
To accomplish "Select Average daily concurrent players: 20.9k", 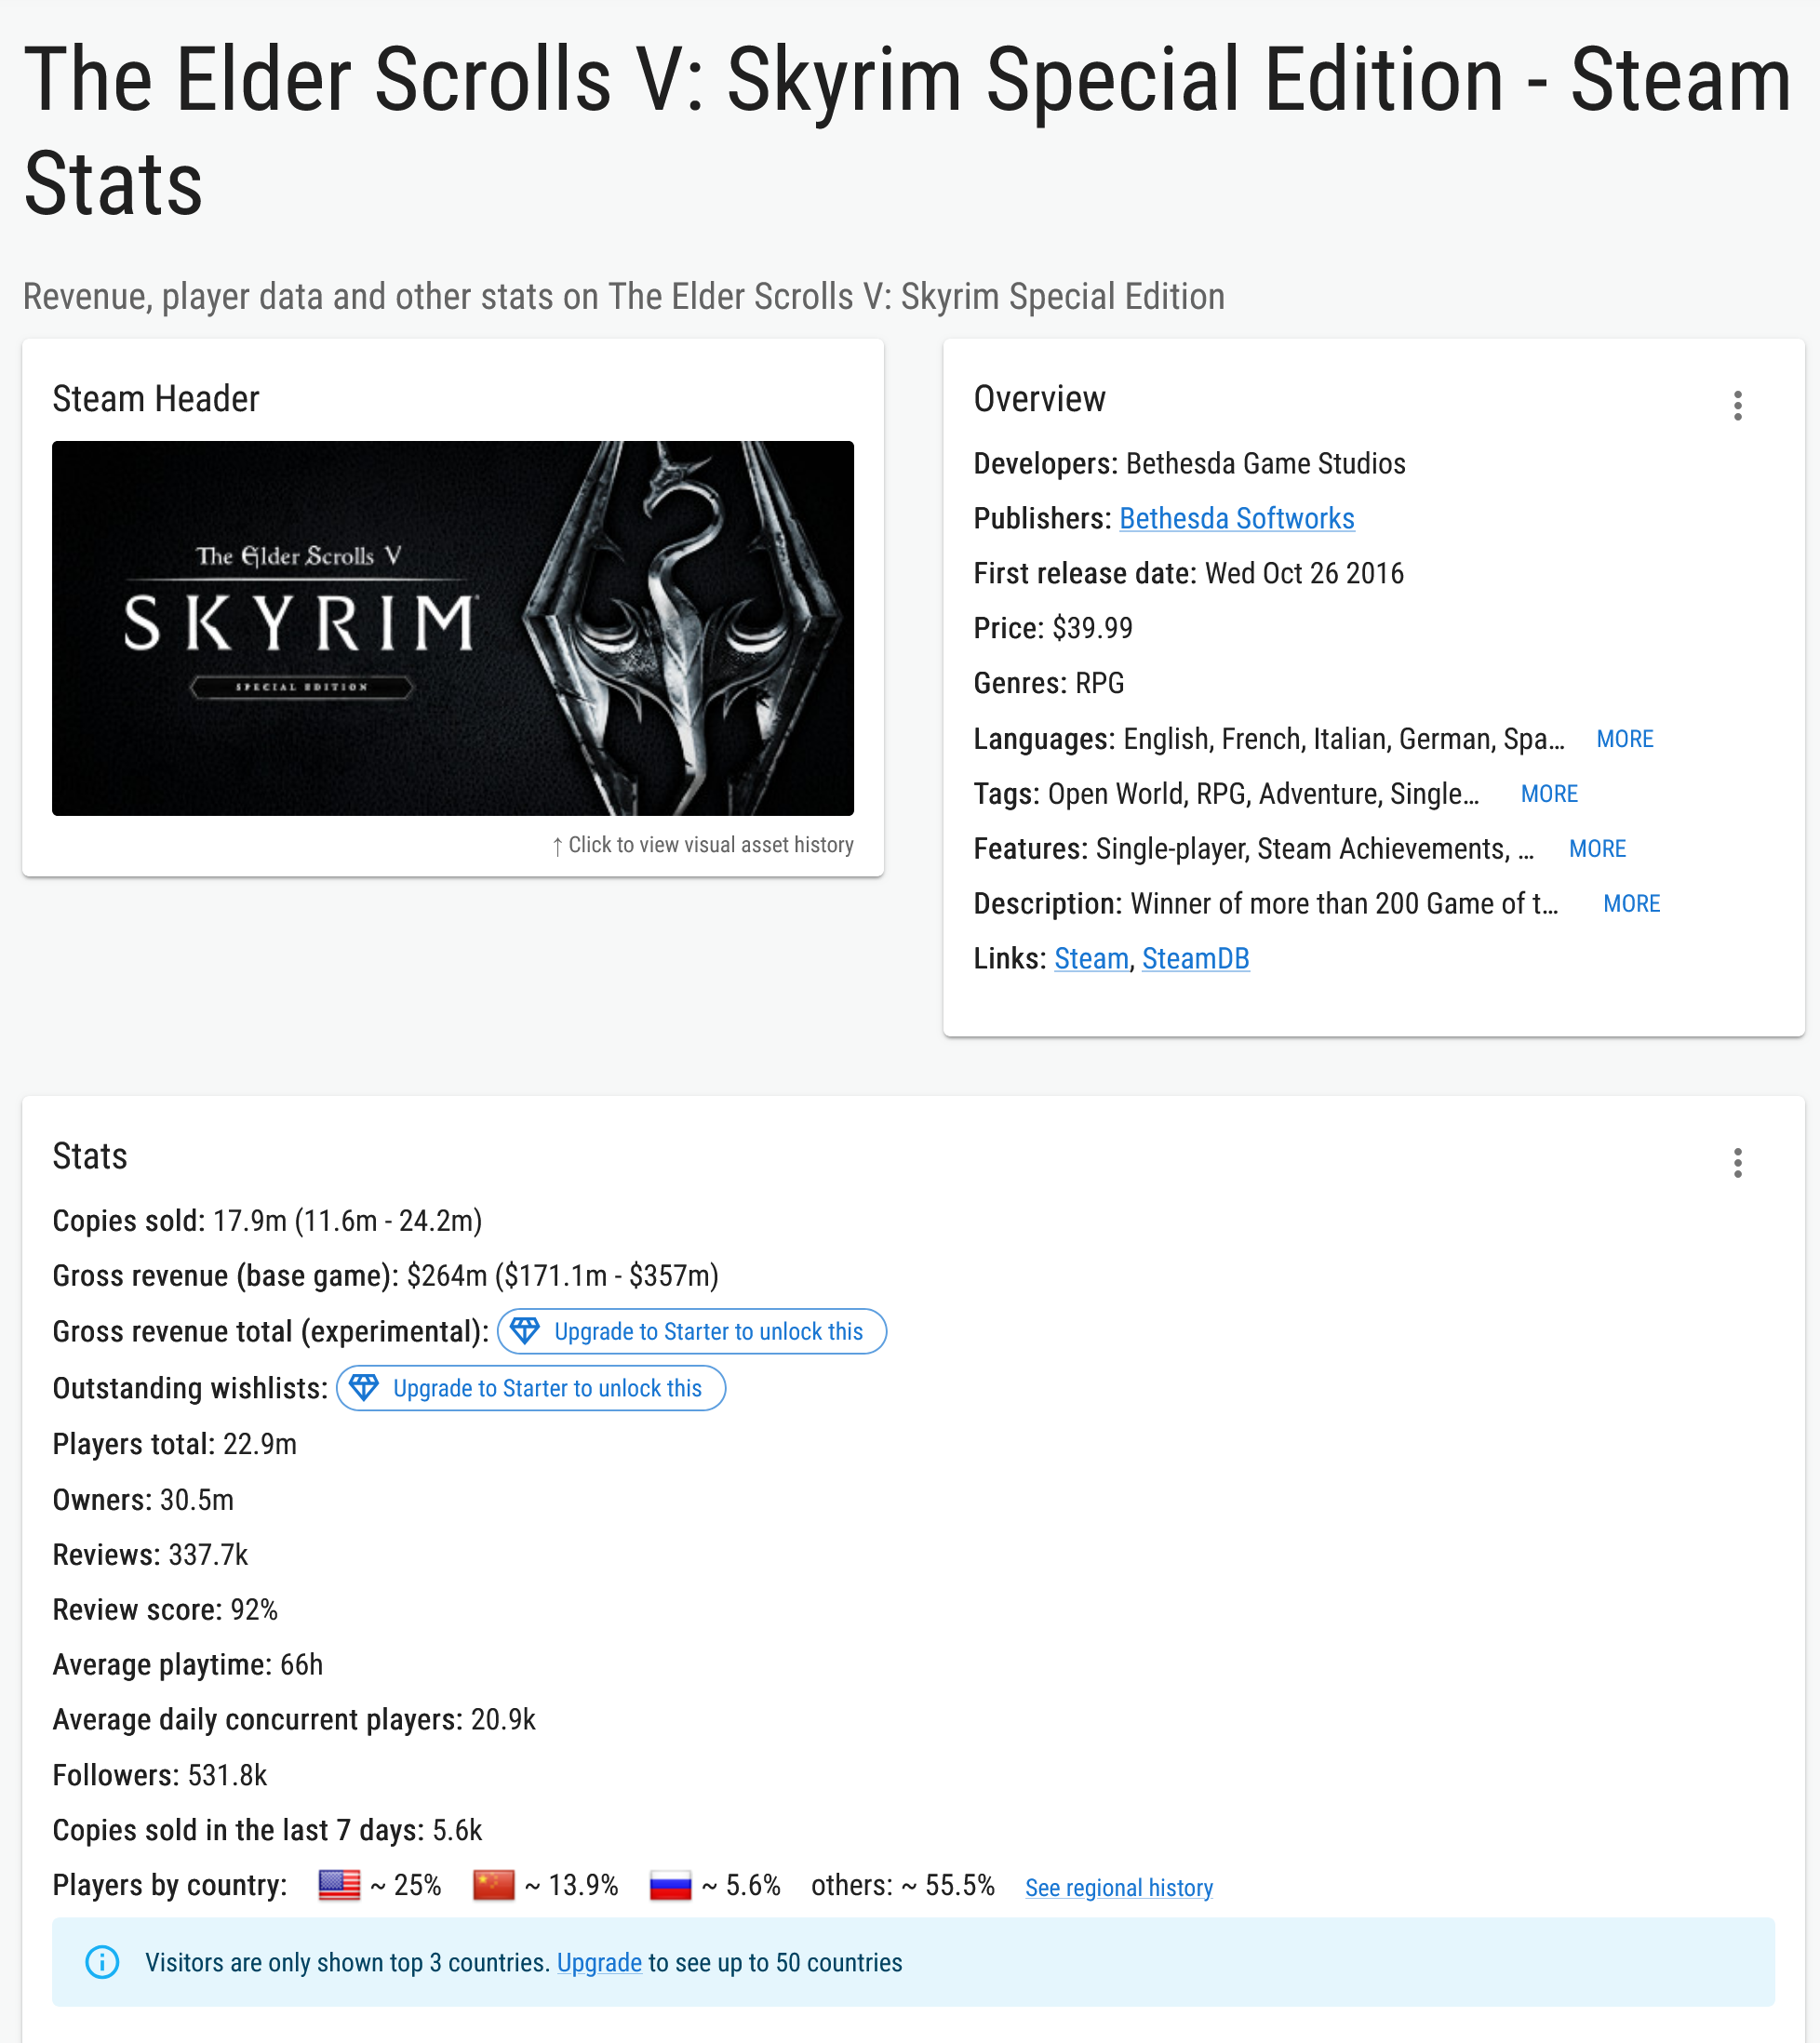I will pyautogui.click(x=294, y=1720).
